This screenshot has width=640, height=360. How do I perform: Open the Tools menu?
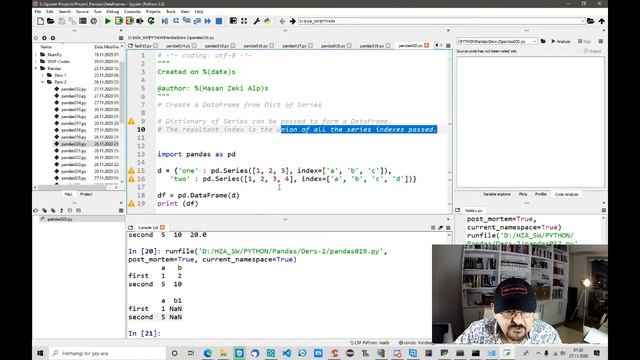[x=171, y=11]
